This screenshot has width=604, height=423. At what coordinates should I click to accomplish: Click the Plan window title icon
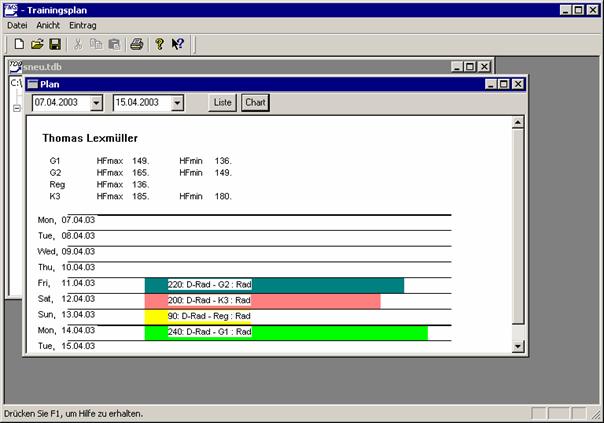(33, 84)
